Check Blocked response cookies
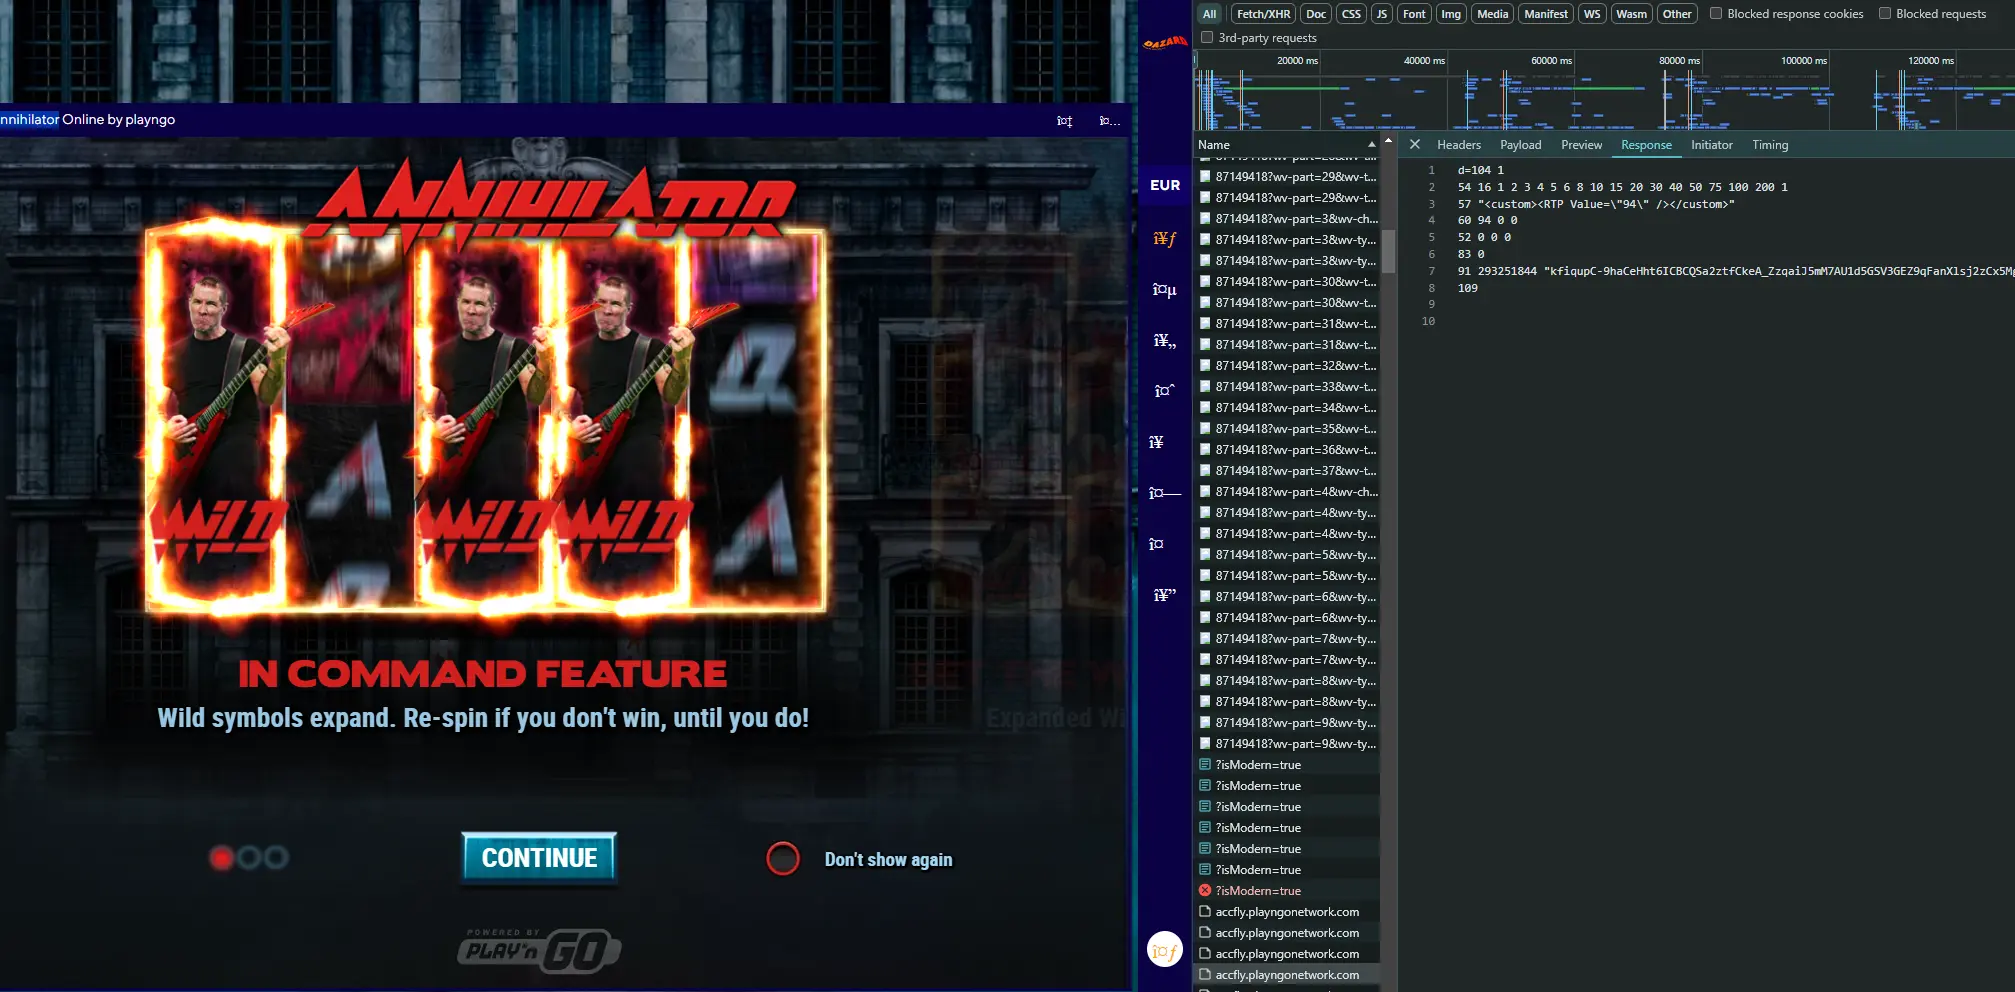This screenshot has height=992, width=2015. point(1716,13)
